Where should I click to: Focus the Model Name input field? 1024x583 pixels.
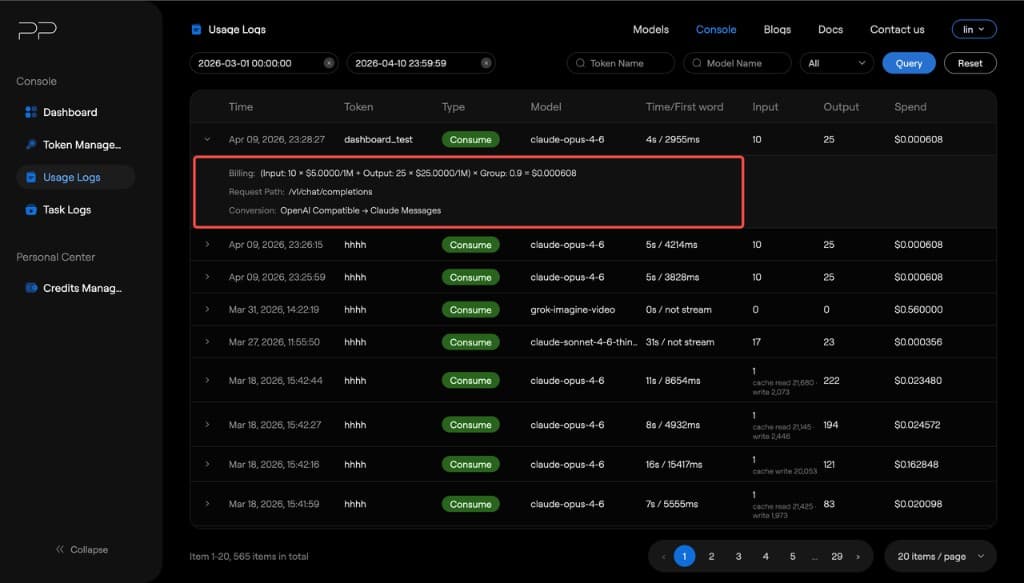click(x=737, y=63)
